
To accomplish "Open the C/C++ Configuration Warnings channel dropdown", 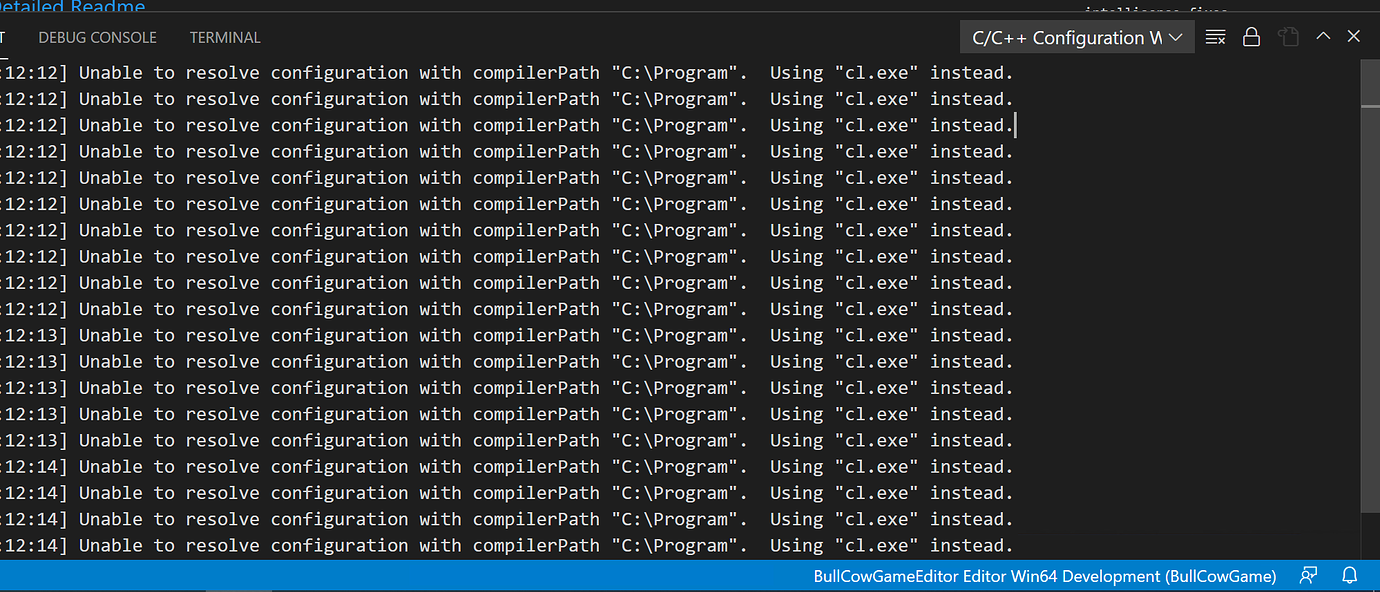I will tap(1077, 36).
